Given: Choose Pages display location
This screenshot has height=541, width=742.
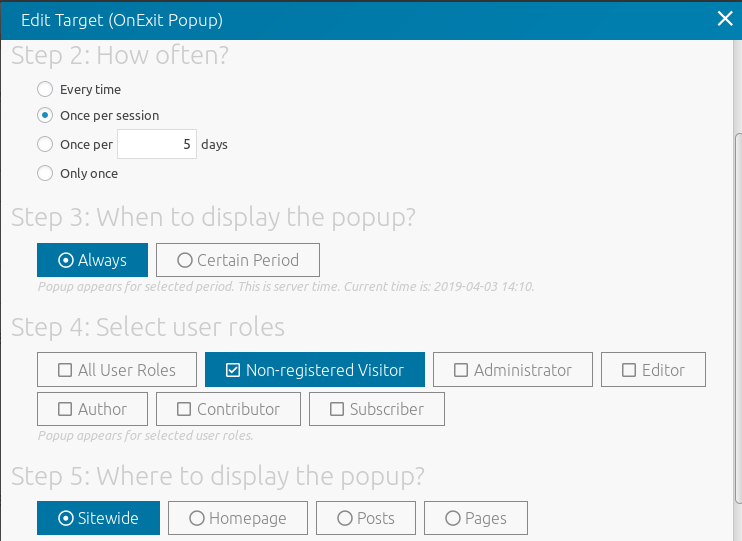Looking at the screenshot, I should (476, 518).
